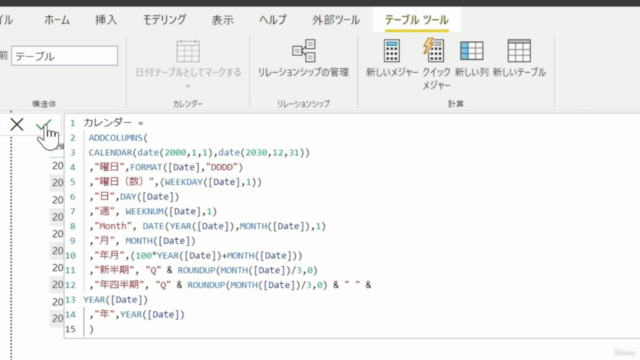This screenshot has width=640, height=360.
Task: Click the "年" string on line 14
Action: coord(104,314)
